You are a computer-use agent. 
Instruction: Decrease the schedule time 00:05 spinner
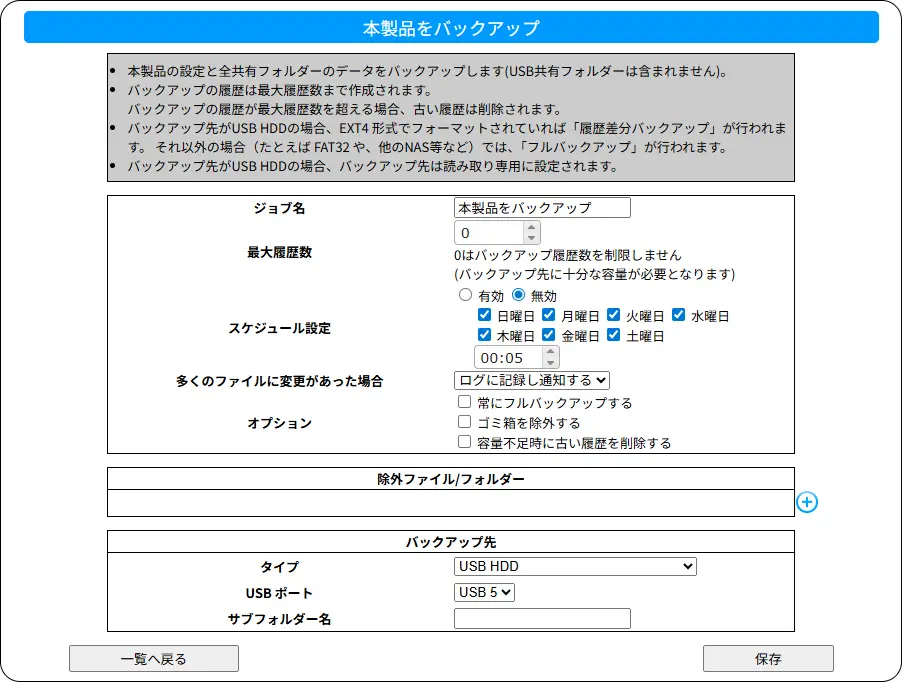point(550,363)
